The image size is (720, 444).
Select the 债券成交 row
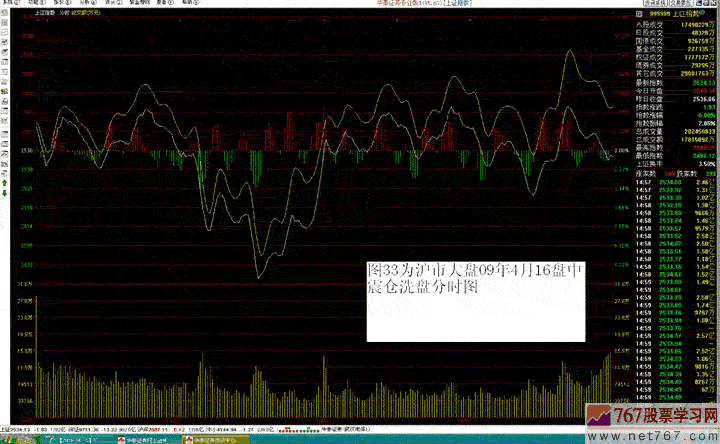click(x=675, y=66)
